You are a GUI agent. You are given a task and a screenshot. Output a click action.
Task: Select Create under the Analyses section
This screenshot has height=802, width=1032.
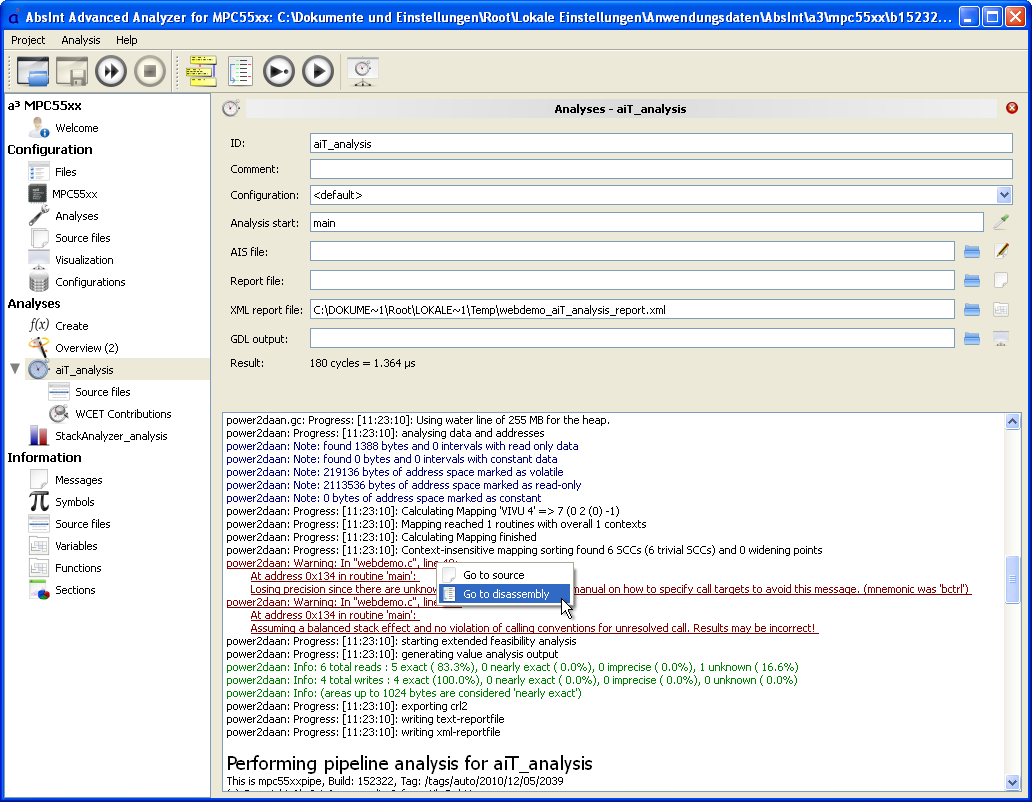click(x=71, y=326)
